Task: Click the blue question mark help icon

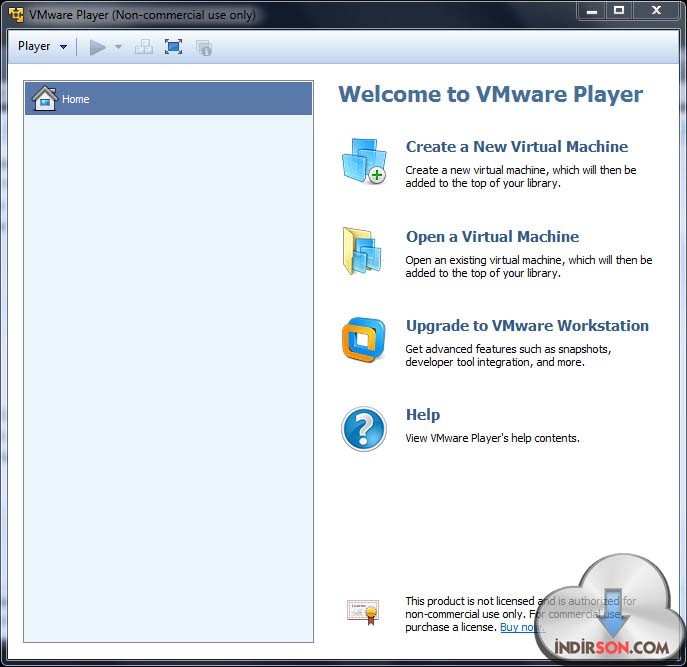Action: [x=364, y=429]
